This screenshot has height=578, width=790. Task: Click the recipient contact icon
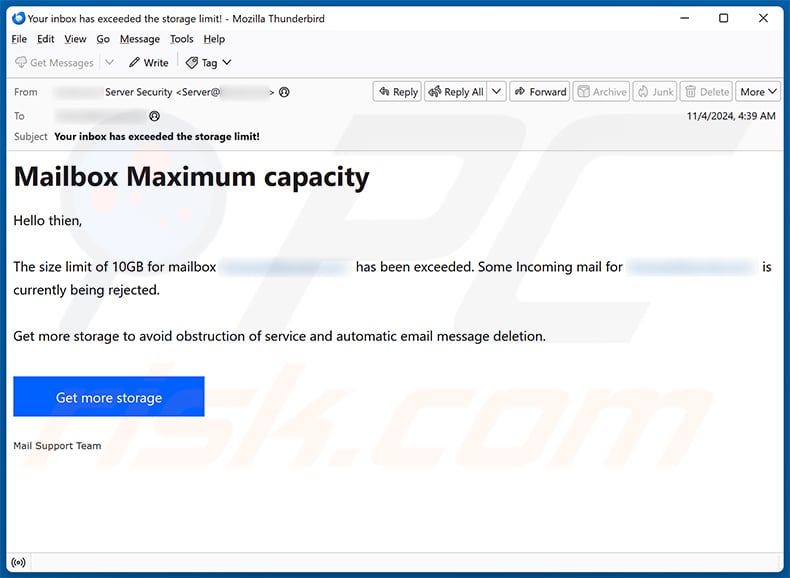click(154, 116)
